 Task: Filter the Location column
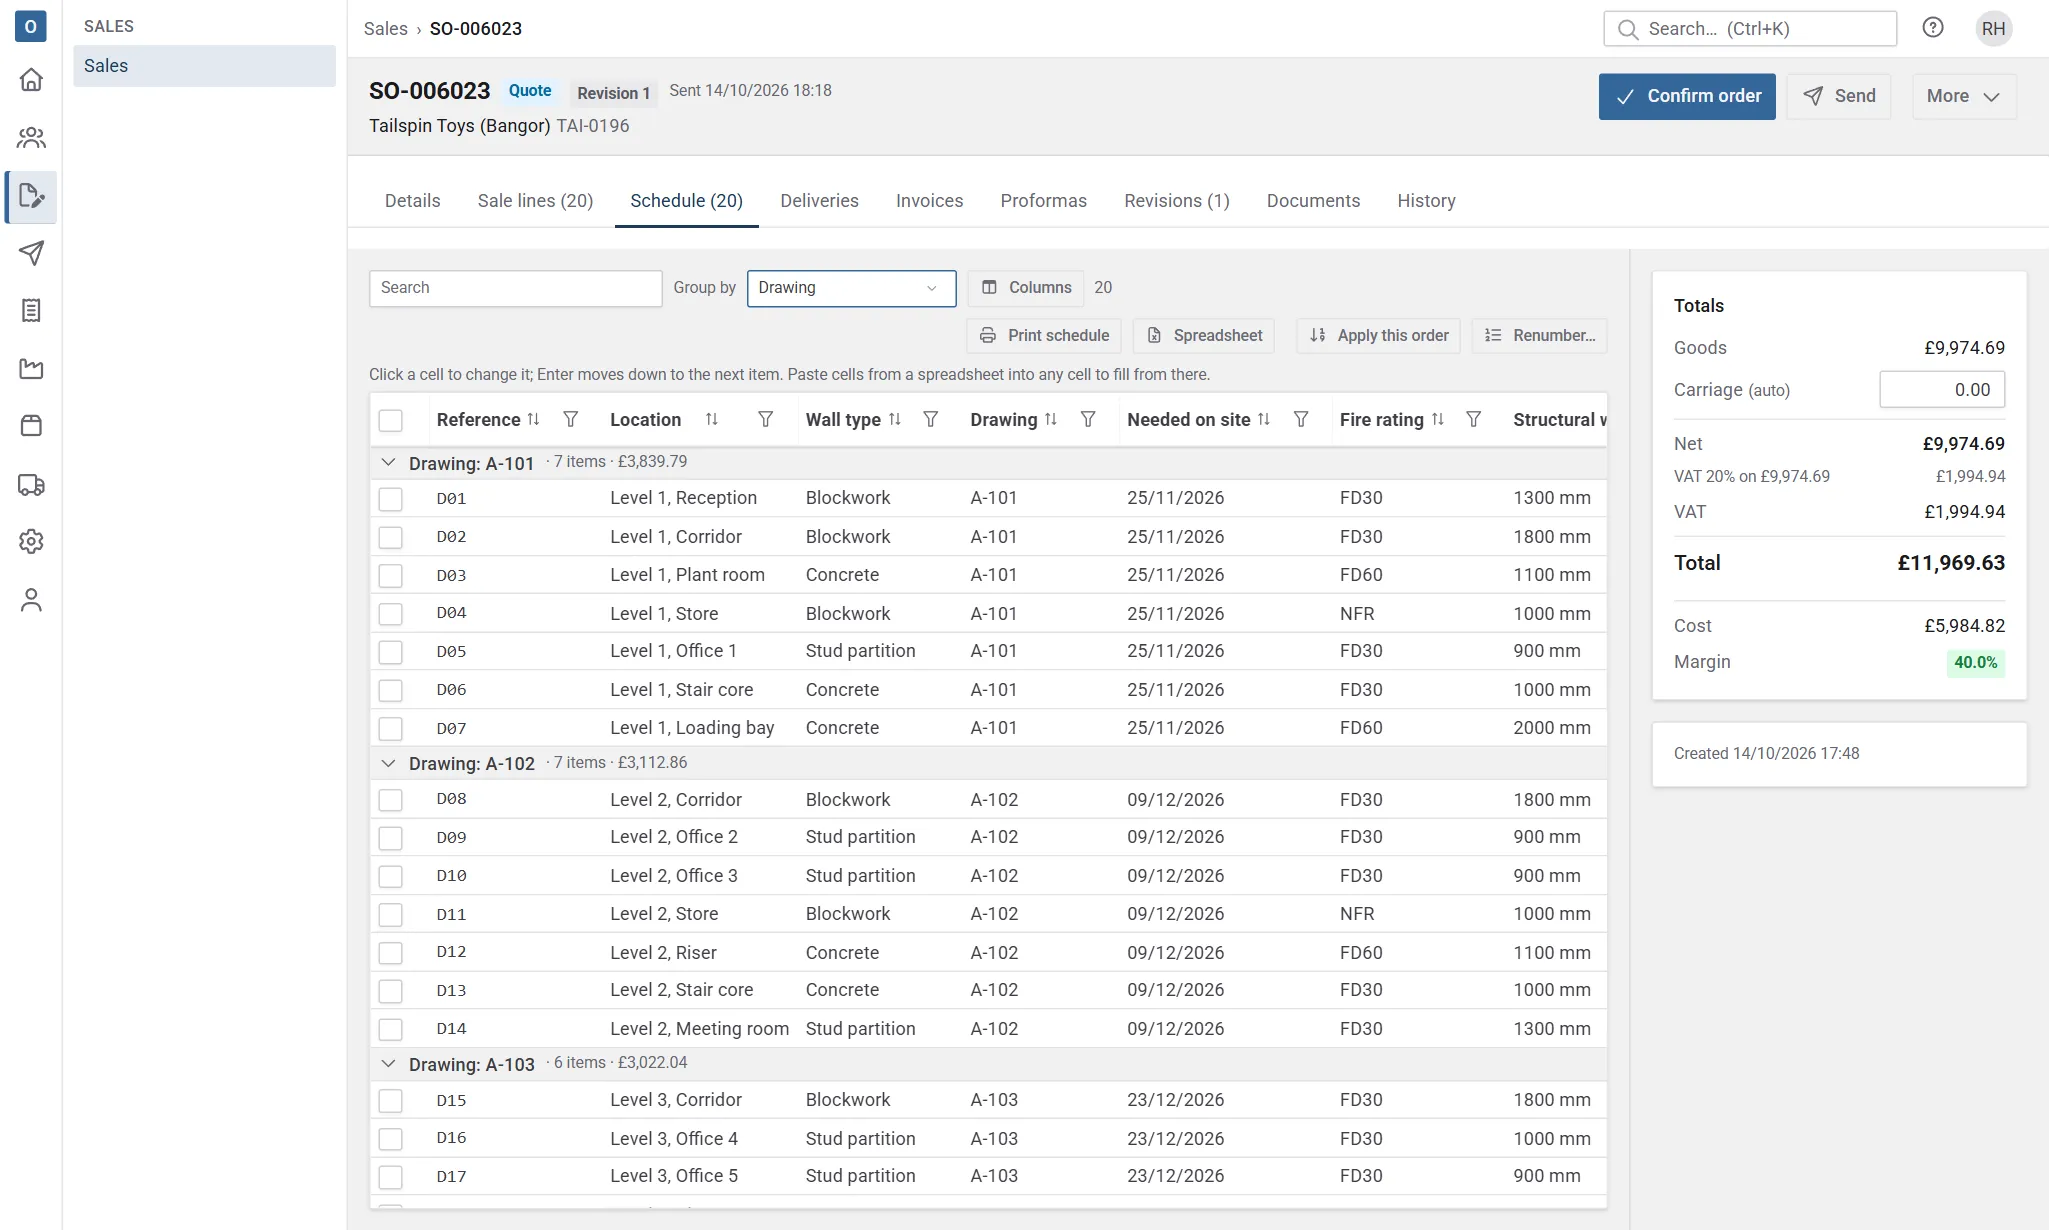click(765, 420)
